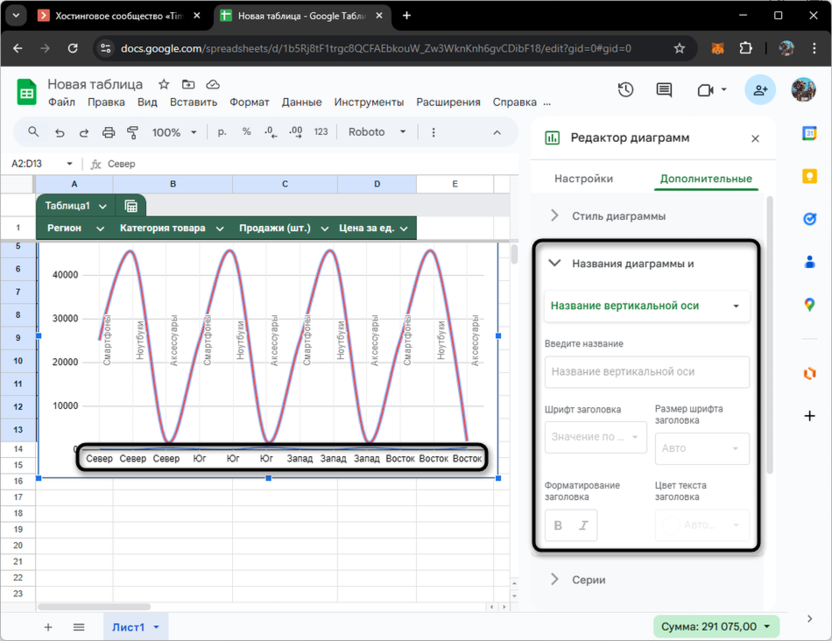This screenshot has height=641, width=832.
Task: Click the Введите название input field
Action: point(647,372)
